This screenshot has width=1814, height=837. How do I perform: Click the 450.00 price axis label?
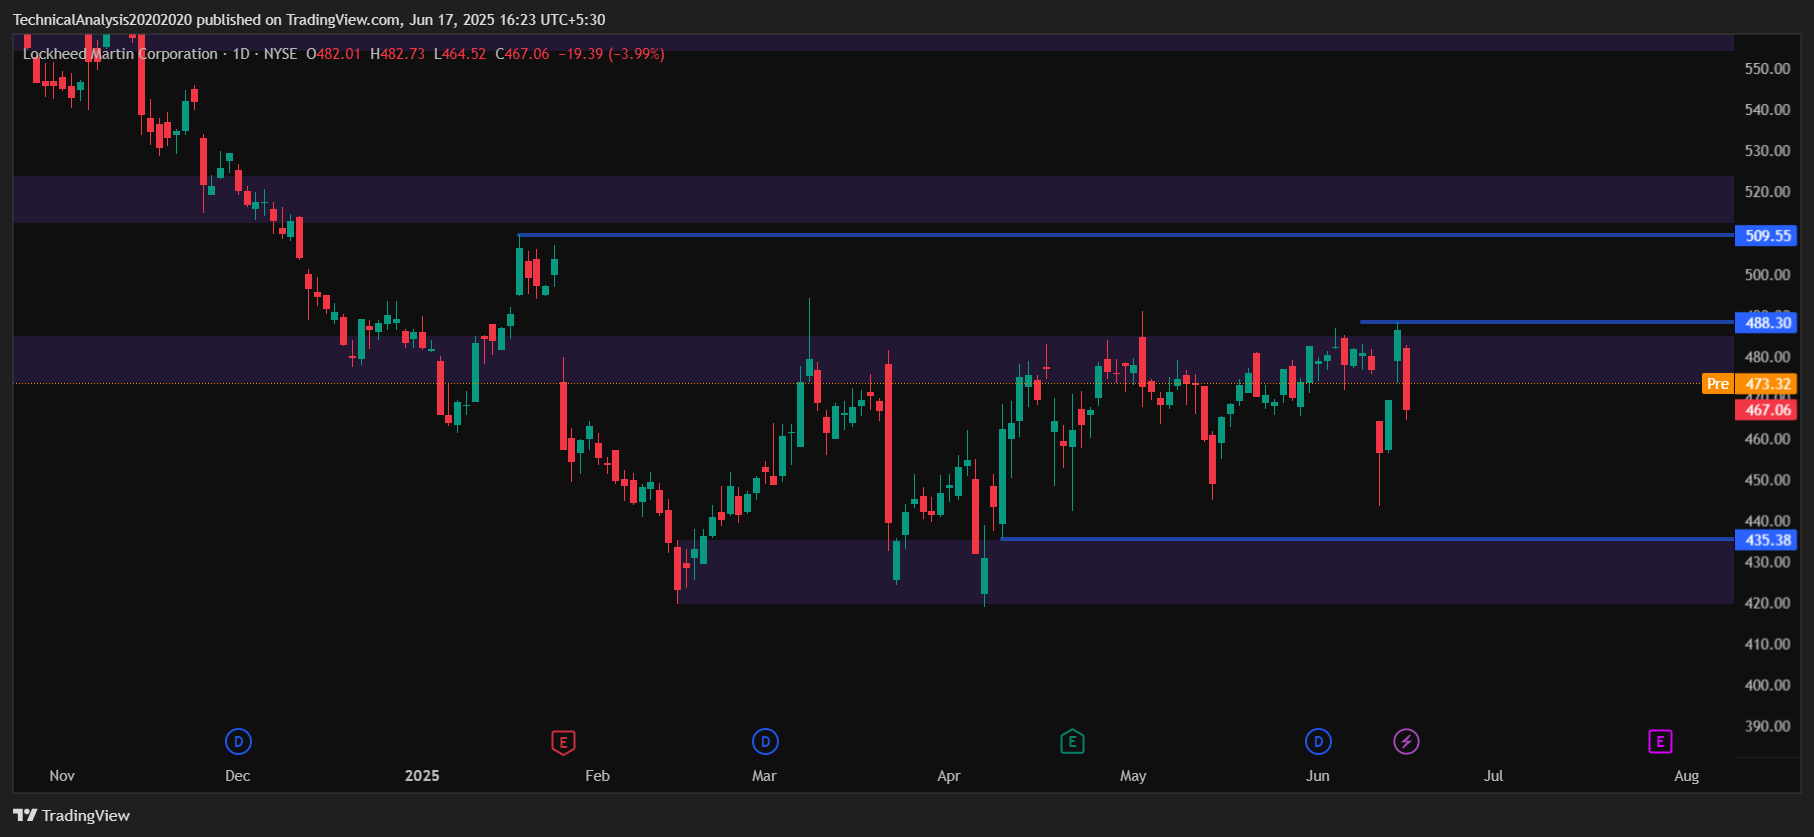[x=1767, y=480]
